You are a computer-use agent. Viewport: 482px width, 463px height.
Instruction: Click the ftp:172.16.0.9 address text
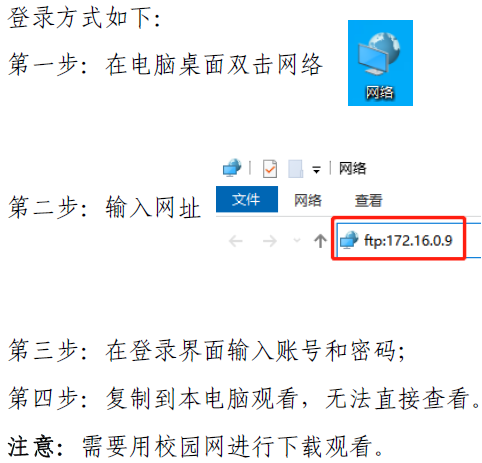(x=408, y=240)
